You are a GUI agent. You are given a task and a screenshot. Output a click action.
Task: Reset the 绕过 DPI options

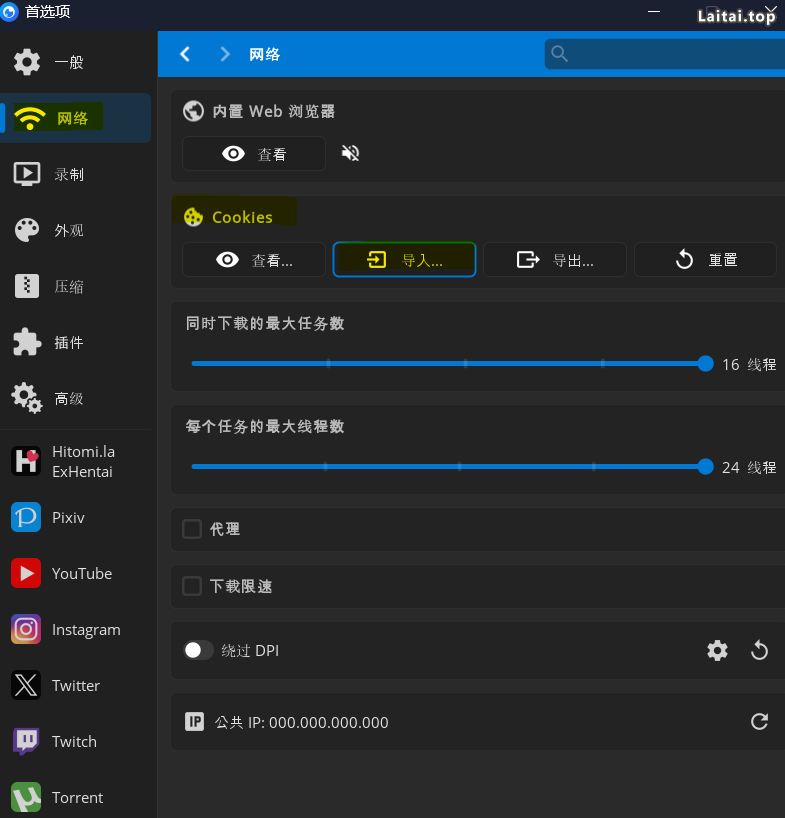pos(759,651)
